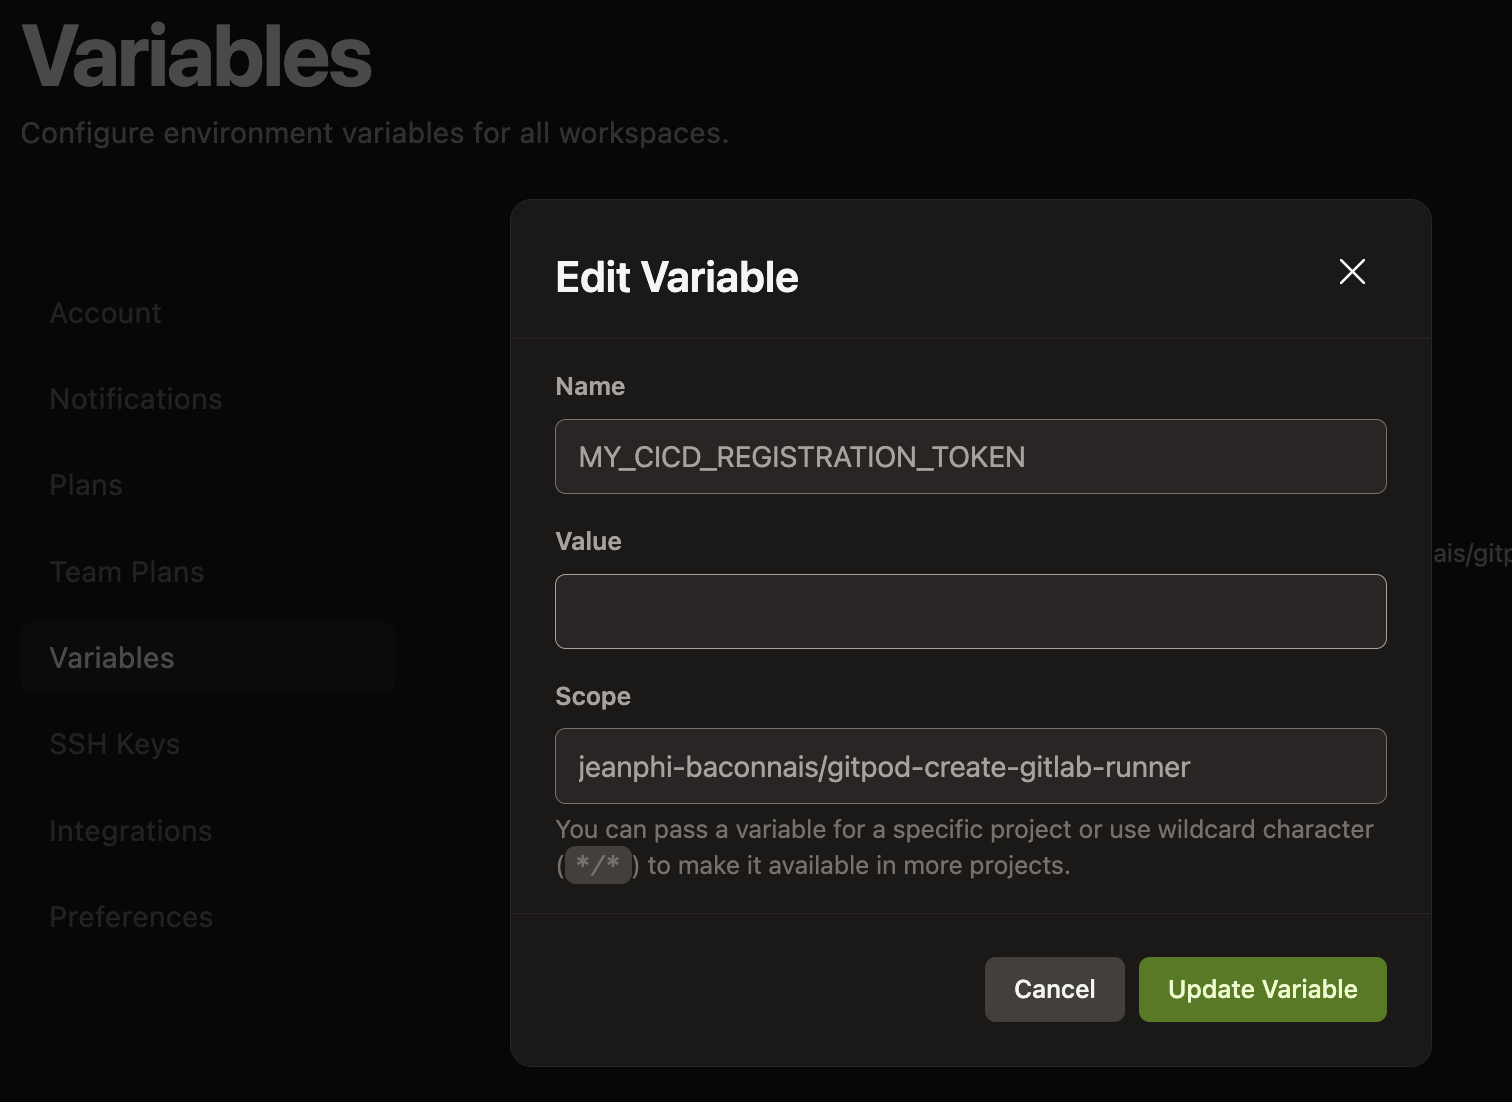The image size is (1512, 1102).
Task: Click the Name field label
Action: (x=590, y=386)
